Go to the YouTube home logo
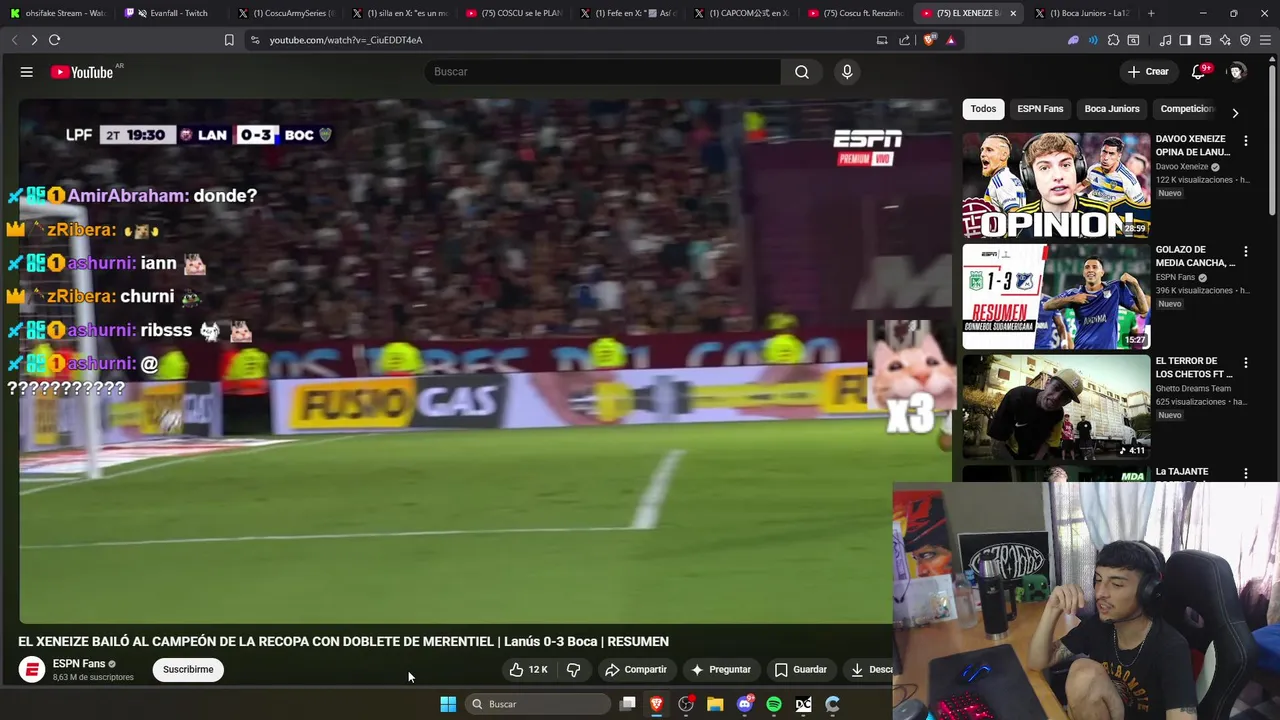Screen dimensions: 1280x720 click(82, 72)
